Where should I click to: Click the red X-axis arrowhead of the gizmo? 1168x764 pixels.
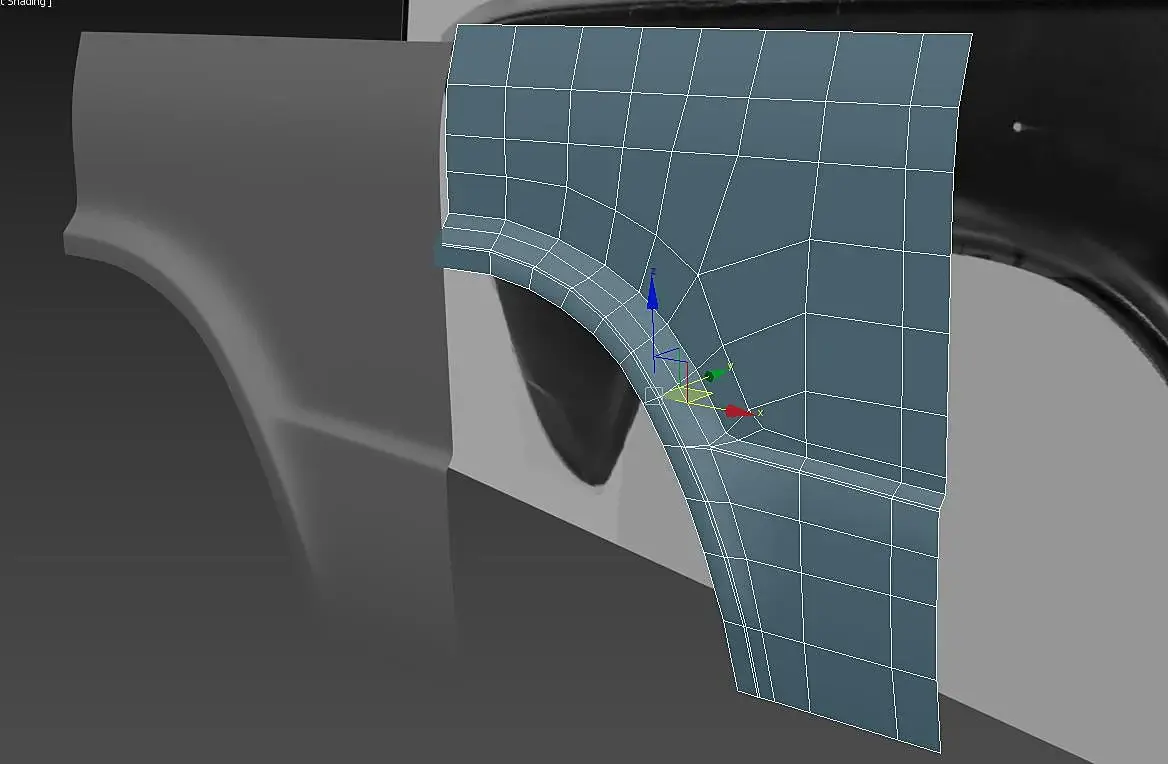[738, 411]
